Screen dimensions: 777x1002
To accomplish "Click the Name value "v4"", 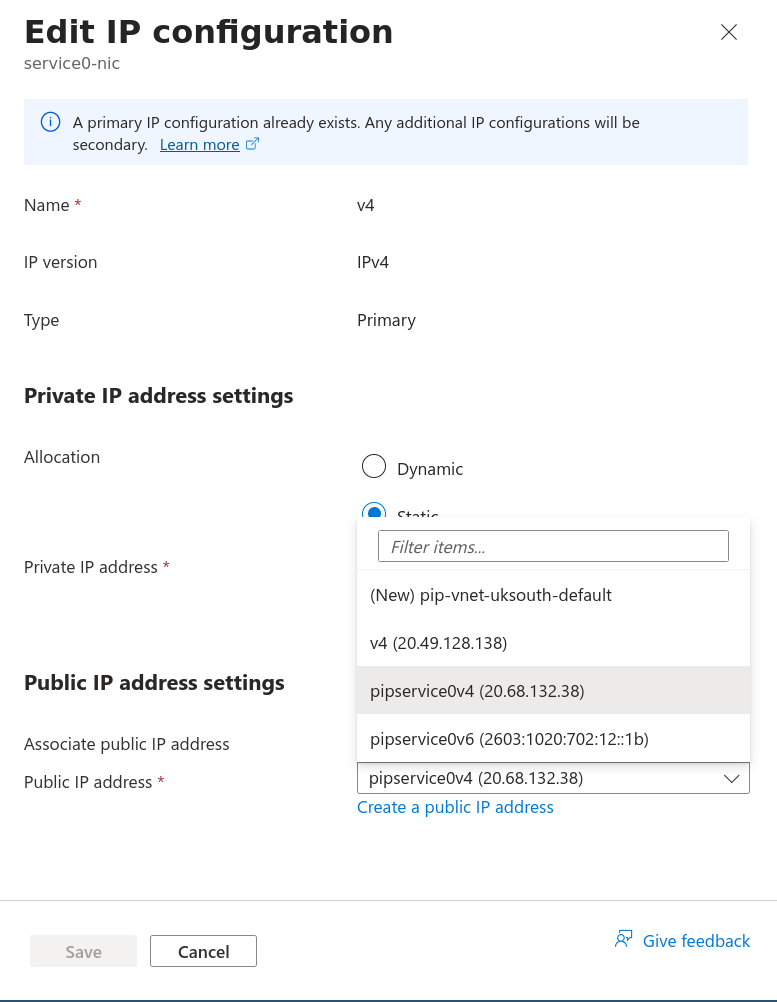I will [x=366, y=205].
